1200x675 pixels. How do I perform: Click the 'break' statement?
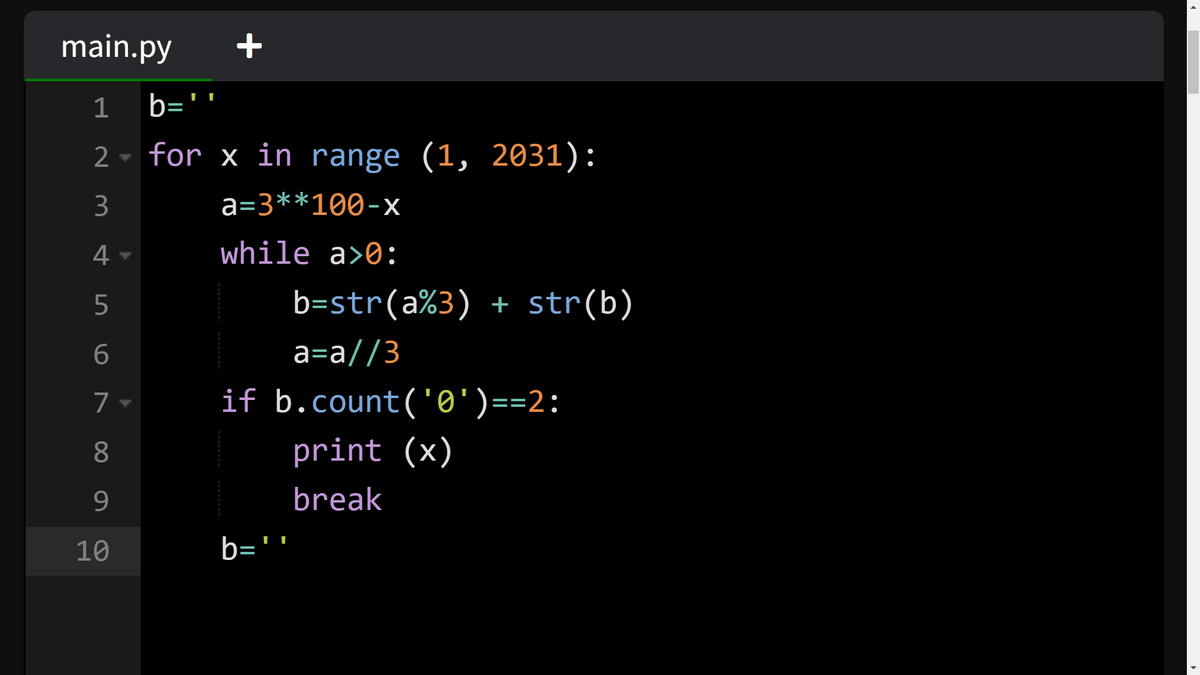coord(337,500)
